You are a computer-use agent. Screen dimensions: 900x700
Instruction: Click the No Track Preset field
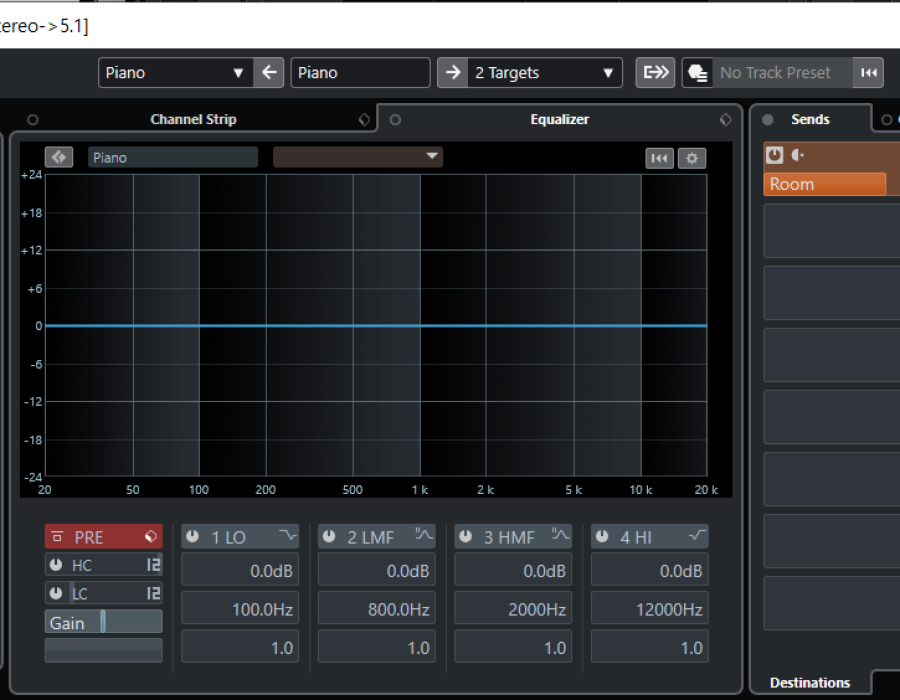coord(783,73)
